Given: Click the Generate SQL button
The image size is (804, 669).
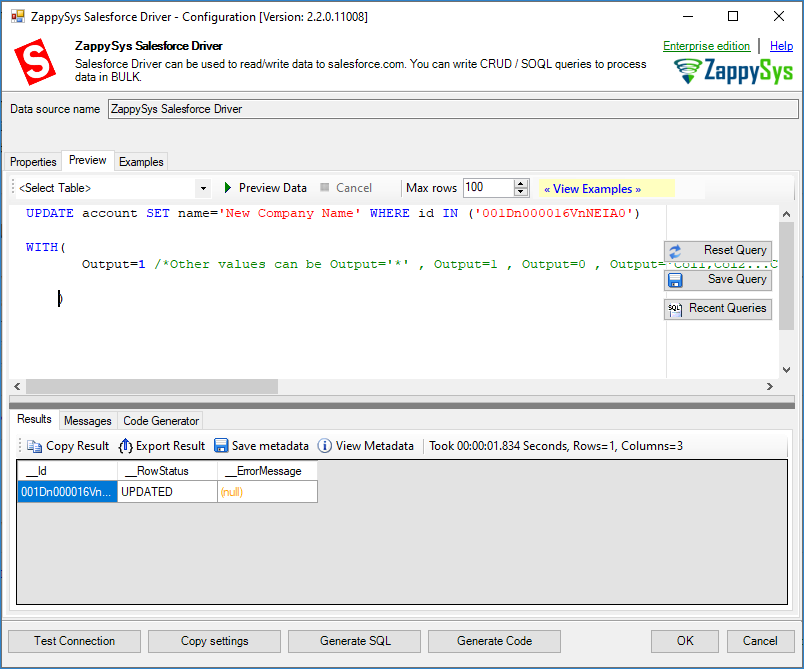Looking at the screenshot, I should (x=355, y=641).
